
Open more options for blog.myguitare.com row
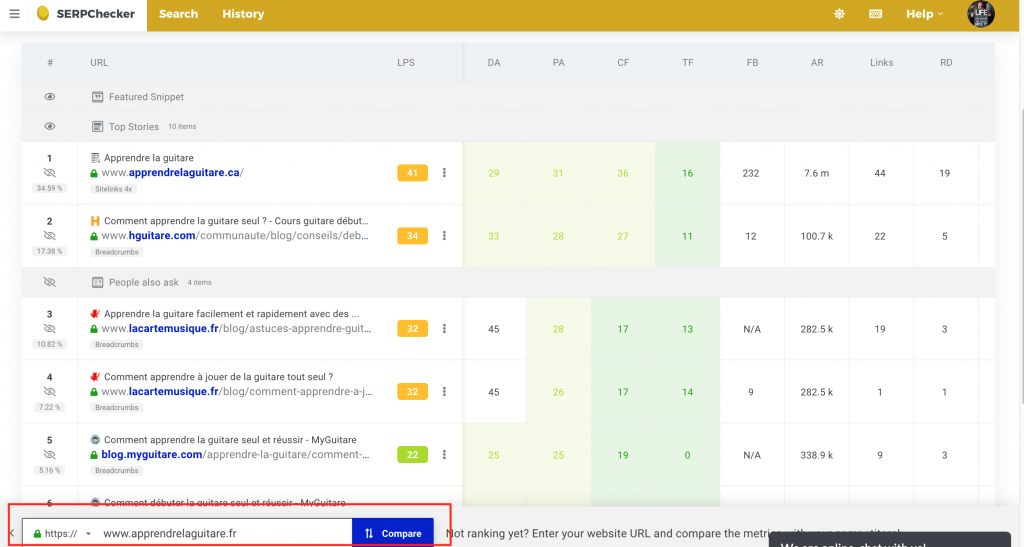point(444,454)
